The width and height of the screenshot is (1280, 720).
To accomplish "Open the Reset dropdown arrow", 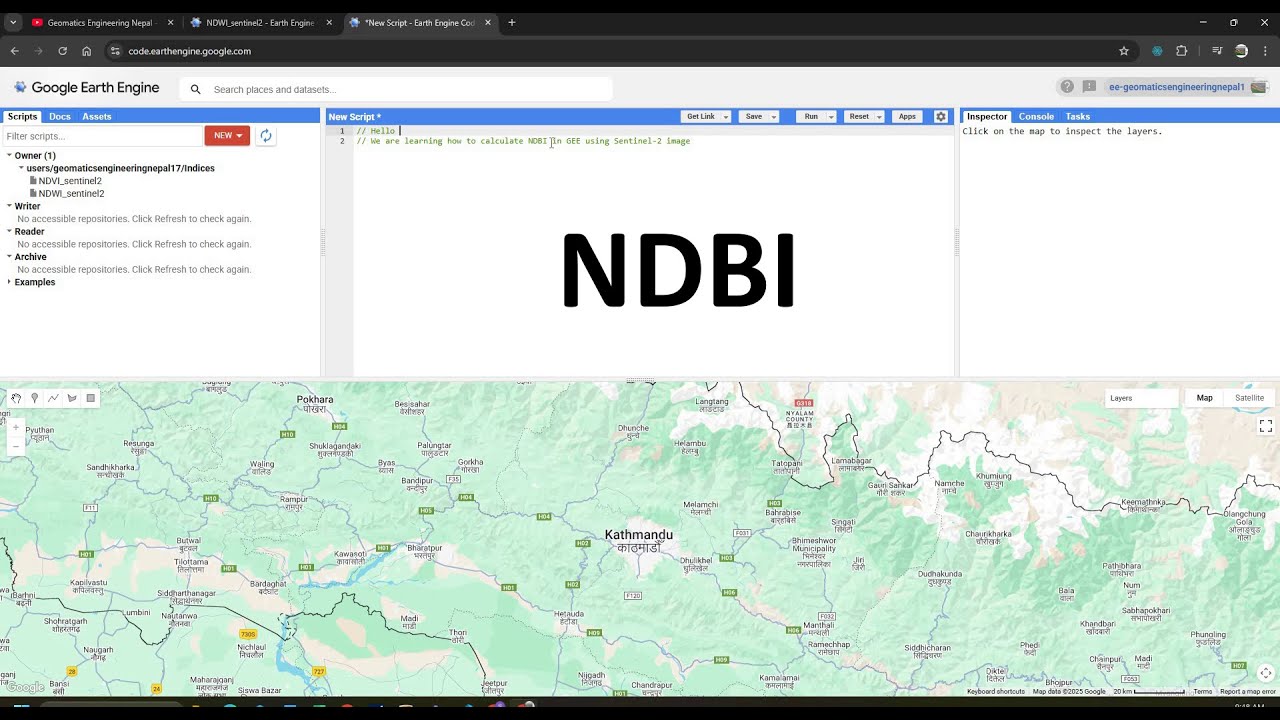I will pos(879,117).
